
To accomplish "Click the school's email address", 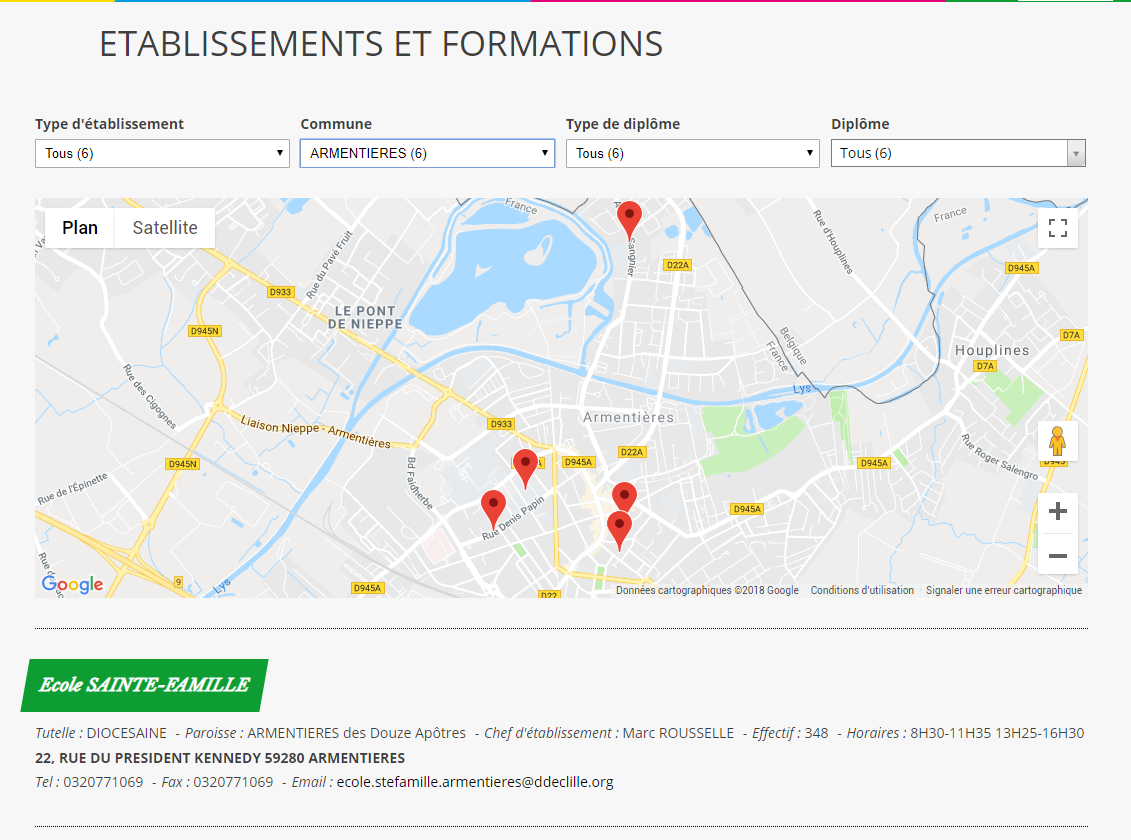I will (475, 782).
